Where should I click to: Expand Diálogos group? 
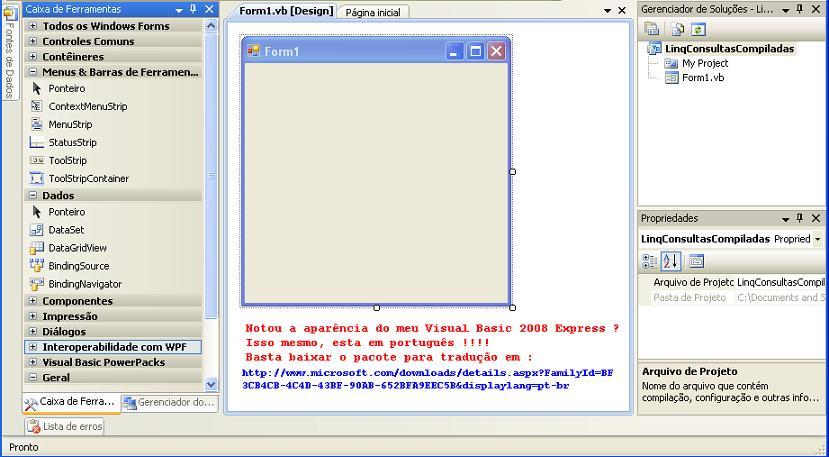(33, 331)
